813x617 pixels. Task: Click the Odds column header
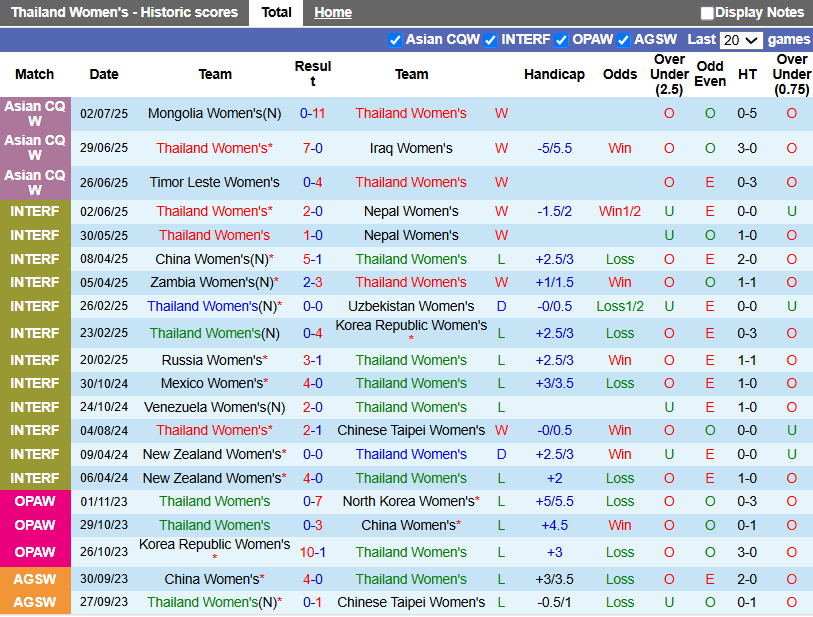point(620,75)
